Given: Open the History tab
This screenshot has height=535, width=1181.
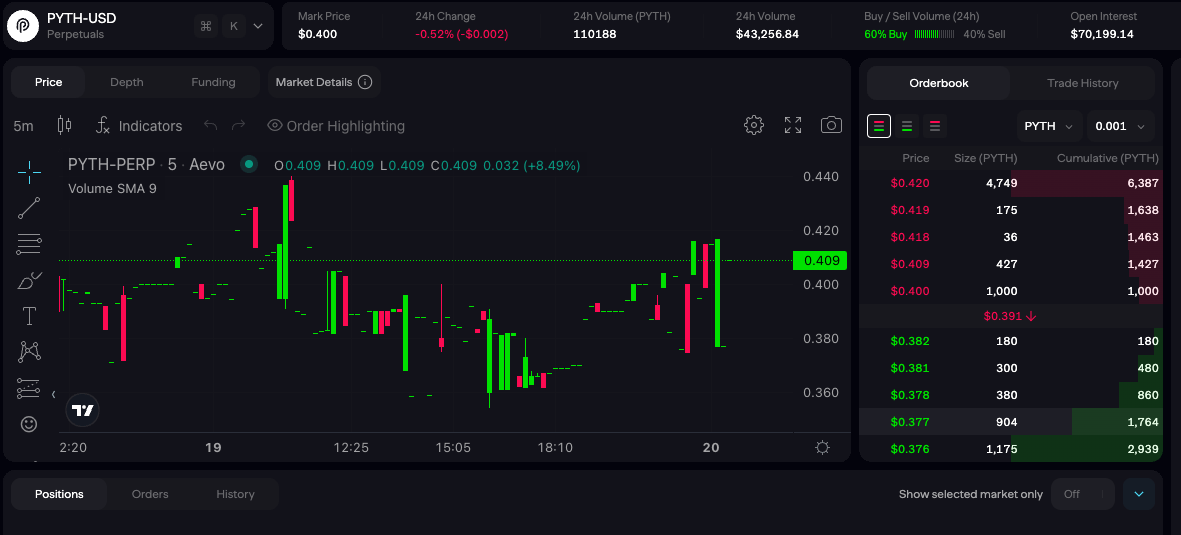Looking at the screenshot, I should (x=235, y=494).
